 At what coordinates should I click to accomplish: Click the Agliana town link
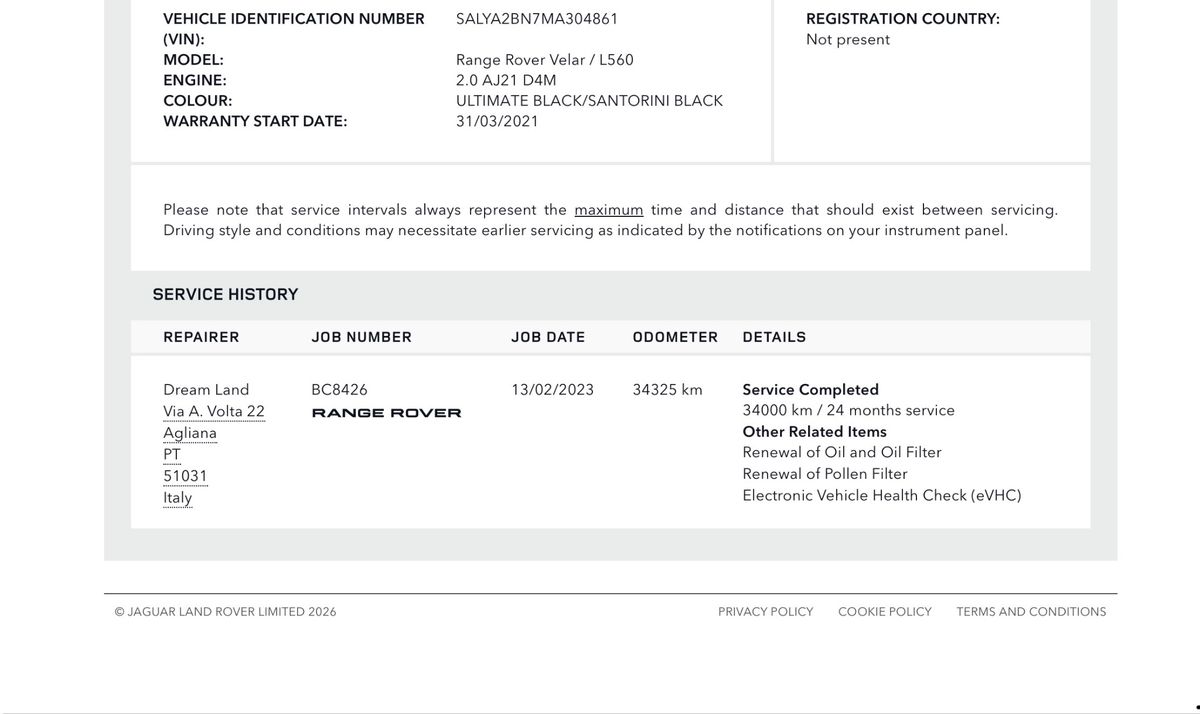tap(190, 433)
